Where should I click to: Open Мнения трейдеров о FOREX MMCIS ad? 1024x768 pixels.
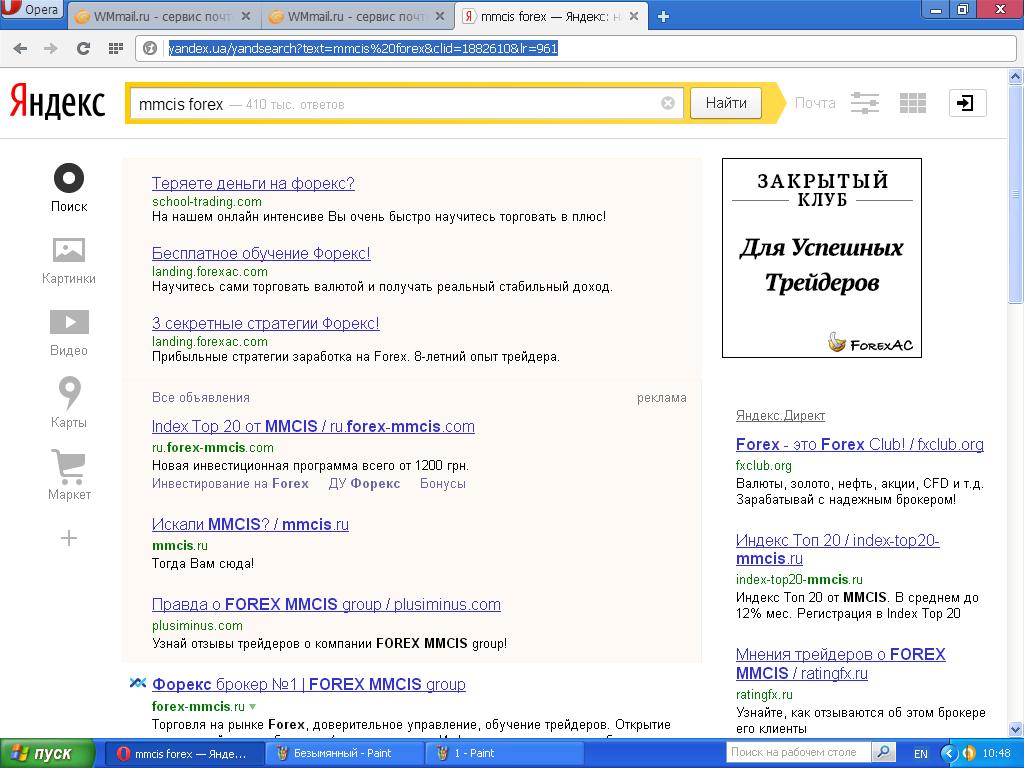point(840,664)
